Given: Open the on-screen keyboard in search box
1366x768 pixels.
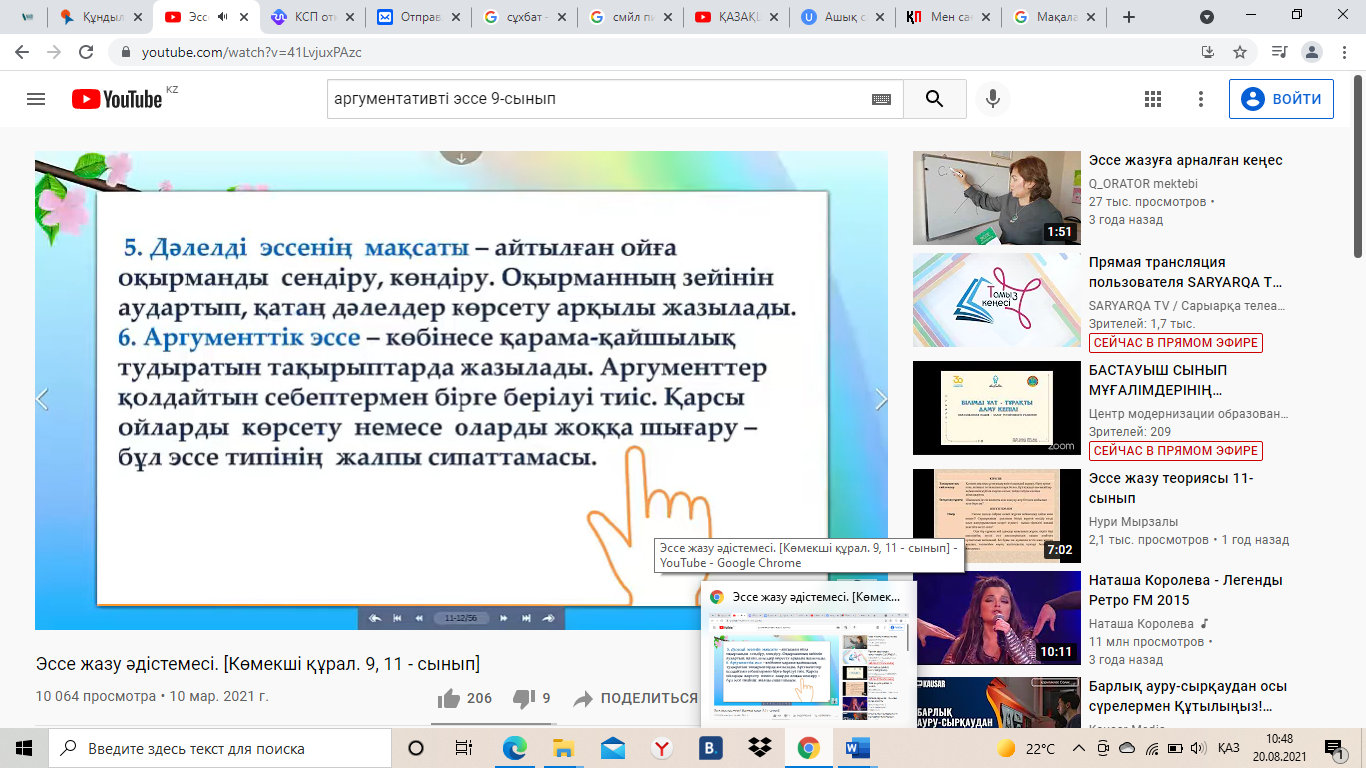Looking at the screenshot, I should [x=881, y=99].
